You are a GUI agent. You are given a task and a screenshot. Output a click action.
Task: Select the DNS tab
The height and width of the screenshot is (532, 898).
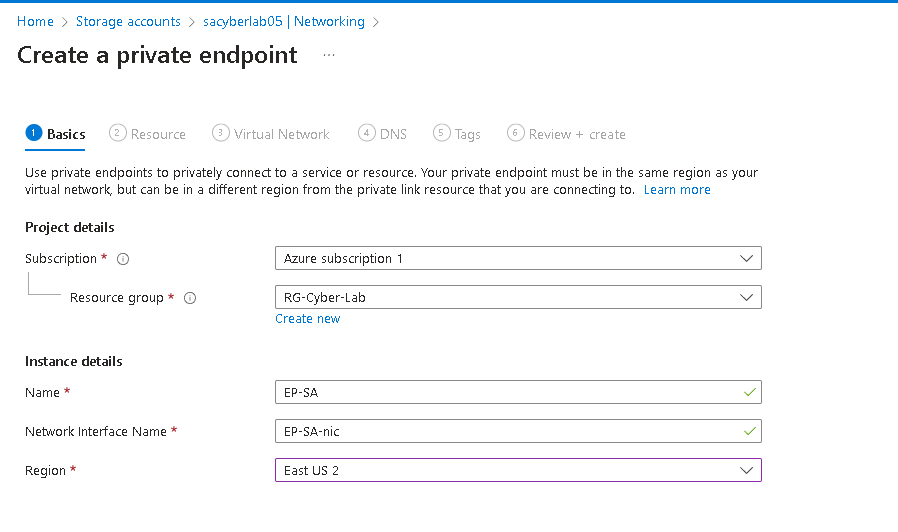pos(393,134)
